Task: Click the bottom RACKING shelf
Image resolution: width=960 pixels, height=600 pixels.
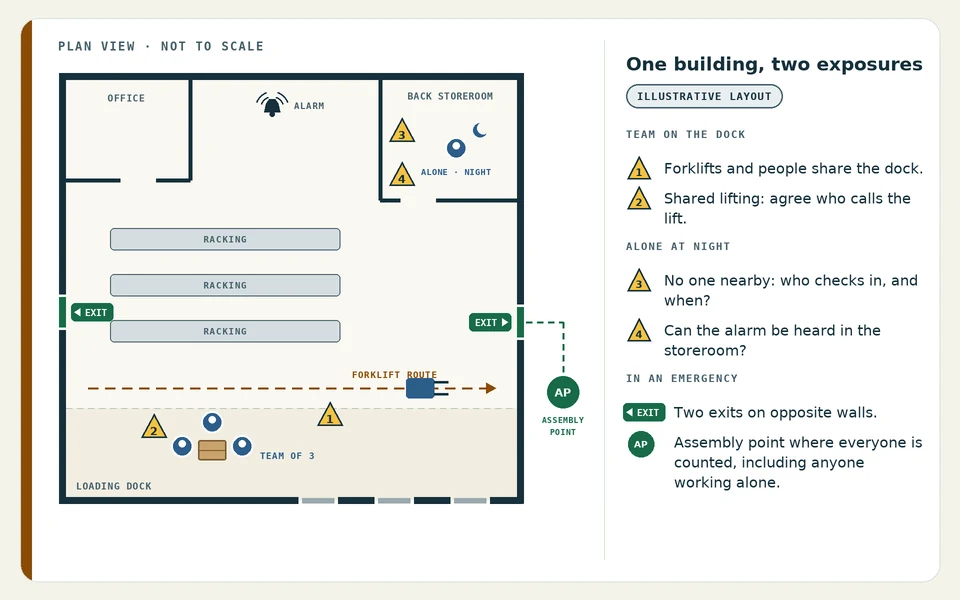Action: coord(225,331)
